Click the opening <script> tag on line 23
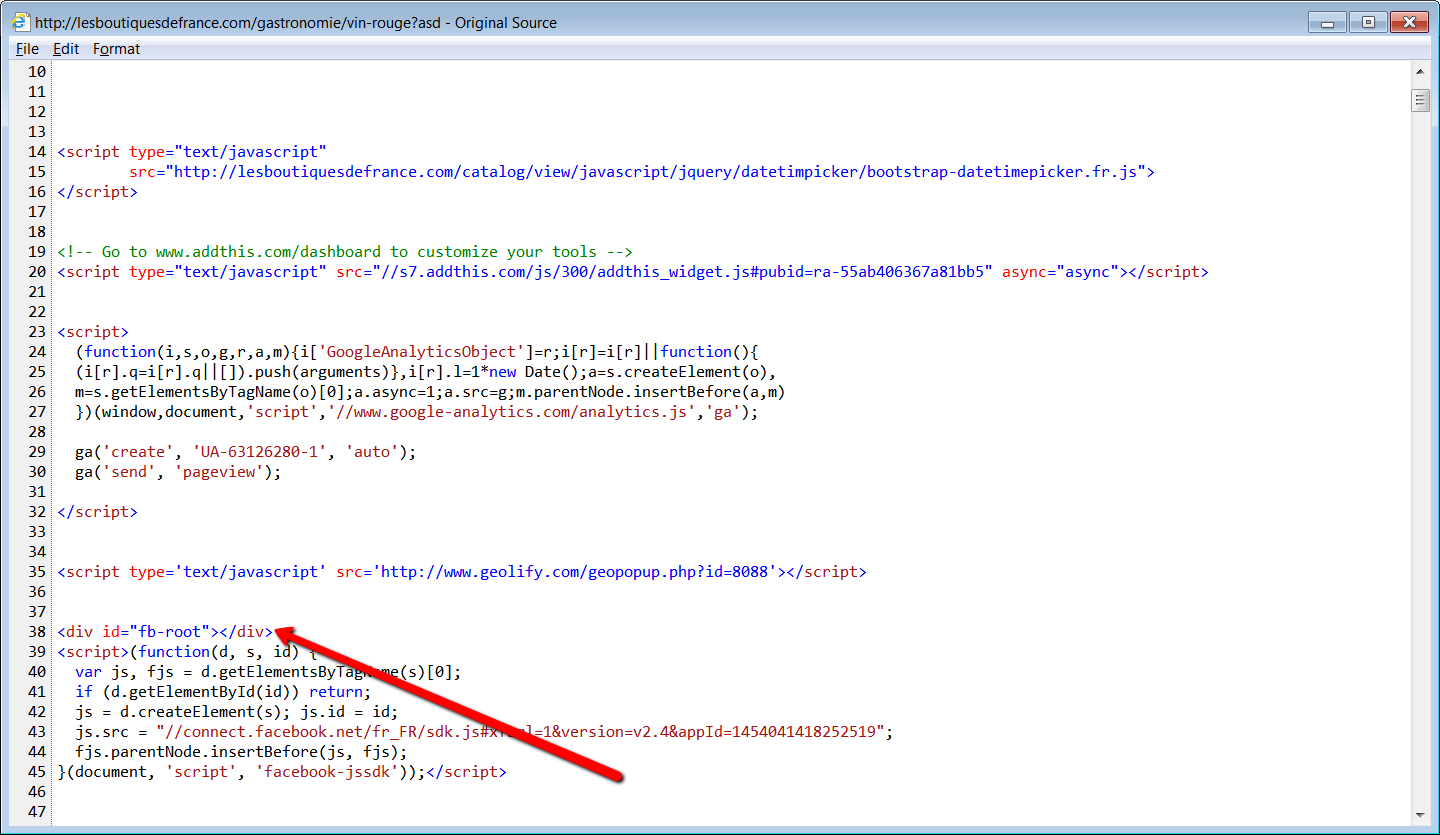Image resolution: width=1440 pixels, height=835 pixels. [93, 332]
